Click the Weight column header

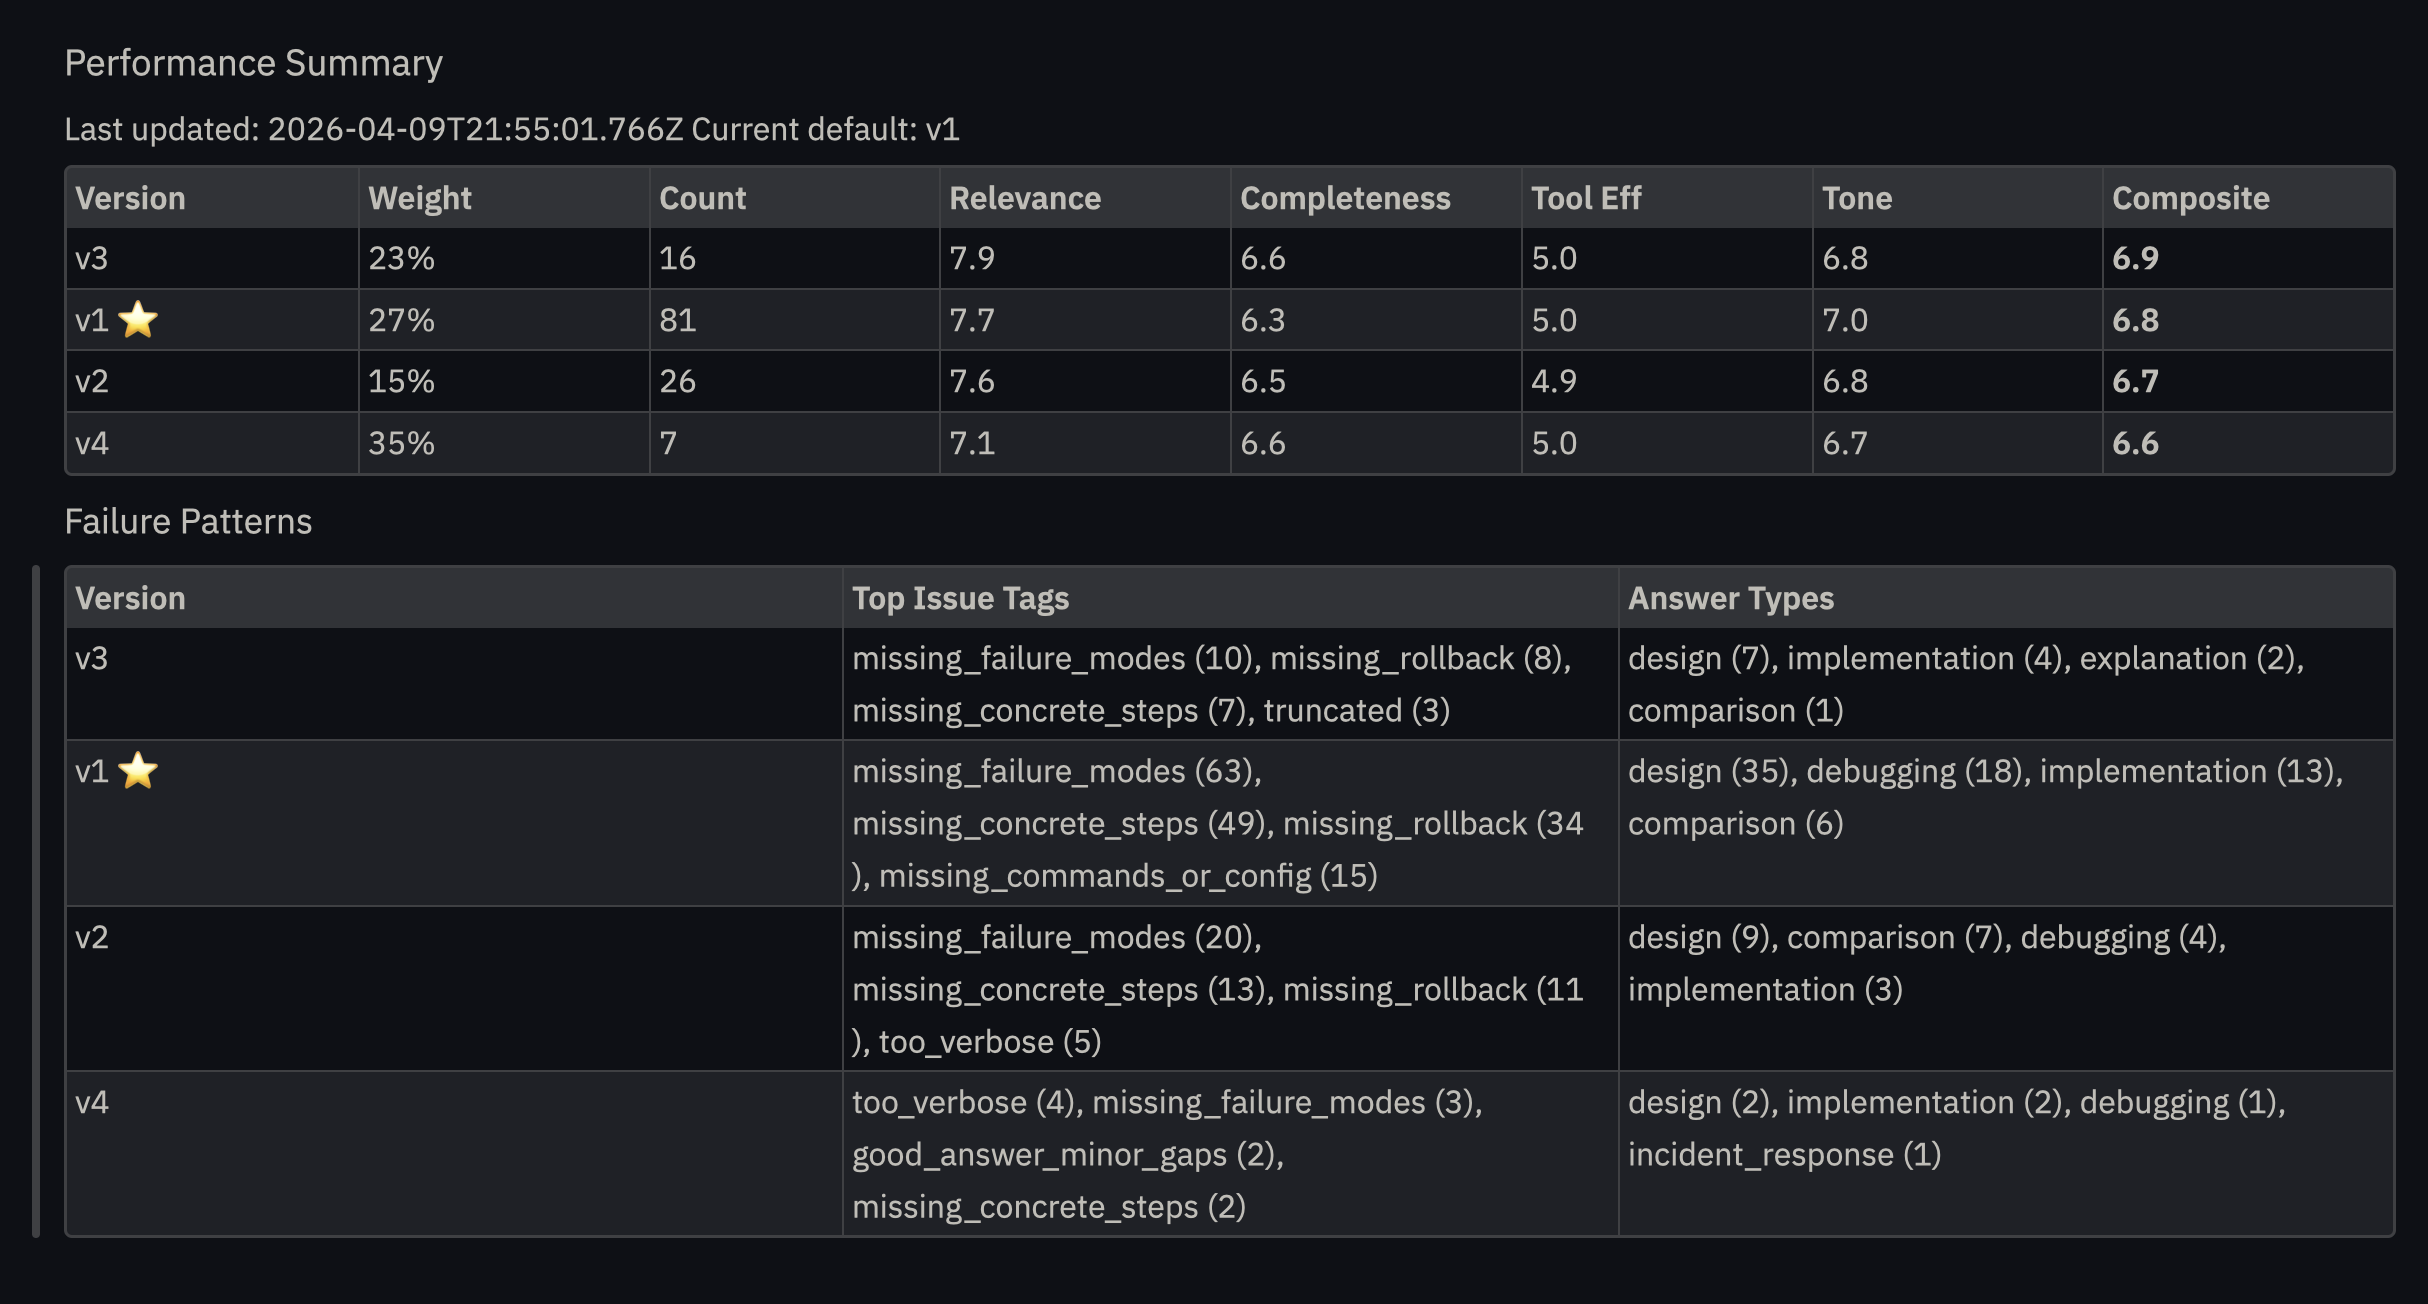click(x=419, y=198)
